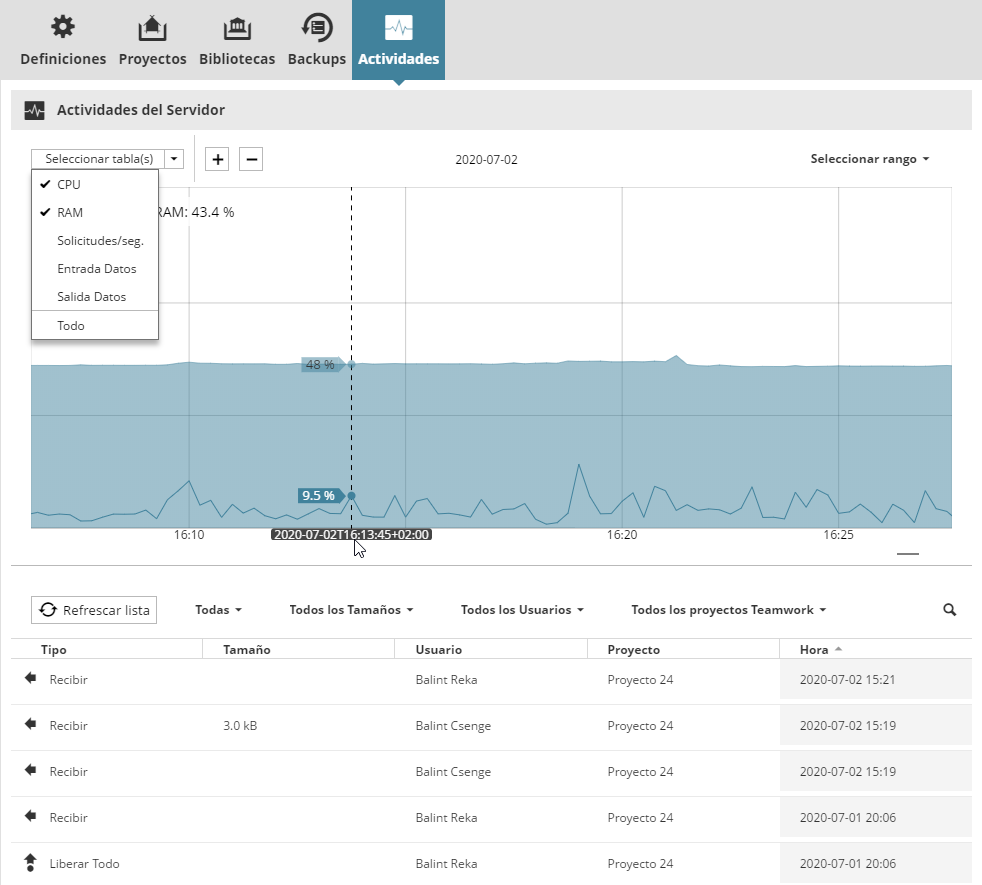Click the 9.5 % CPU data point marker
Image resolution: width=982 pixels, height=885 pixels.
(x=351, y=495)
